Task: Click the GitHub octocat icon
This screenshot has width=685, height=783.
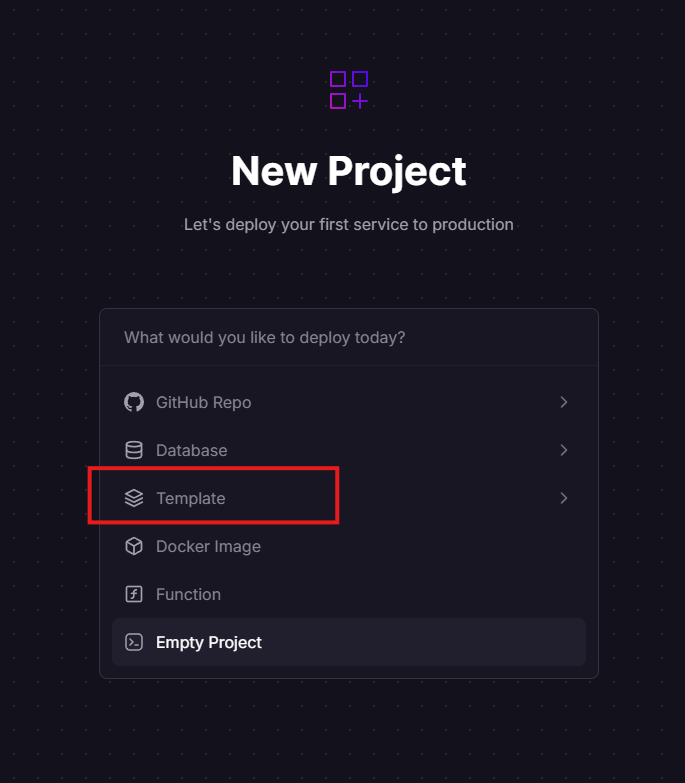Action: coord(134,402)
